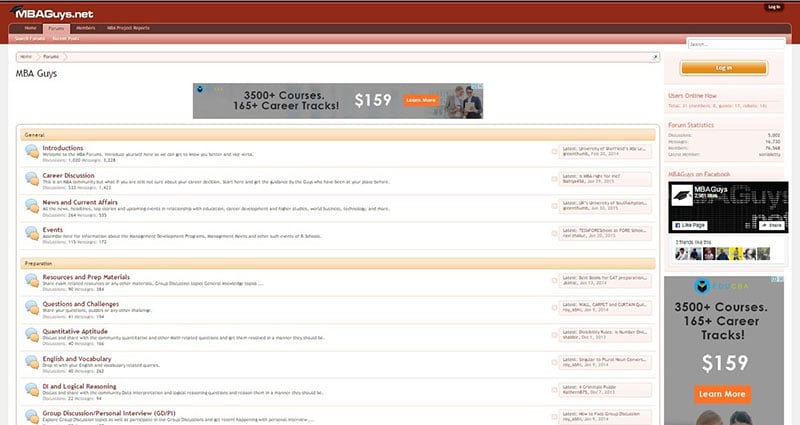Click the Questions and Challenges bubble icon
This screenshot has width=800, height=425.
[32, 308]
